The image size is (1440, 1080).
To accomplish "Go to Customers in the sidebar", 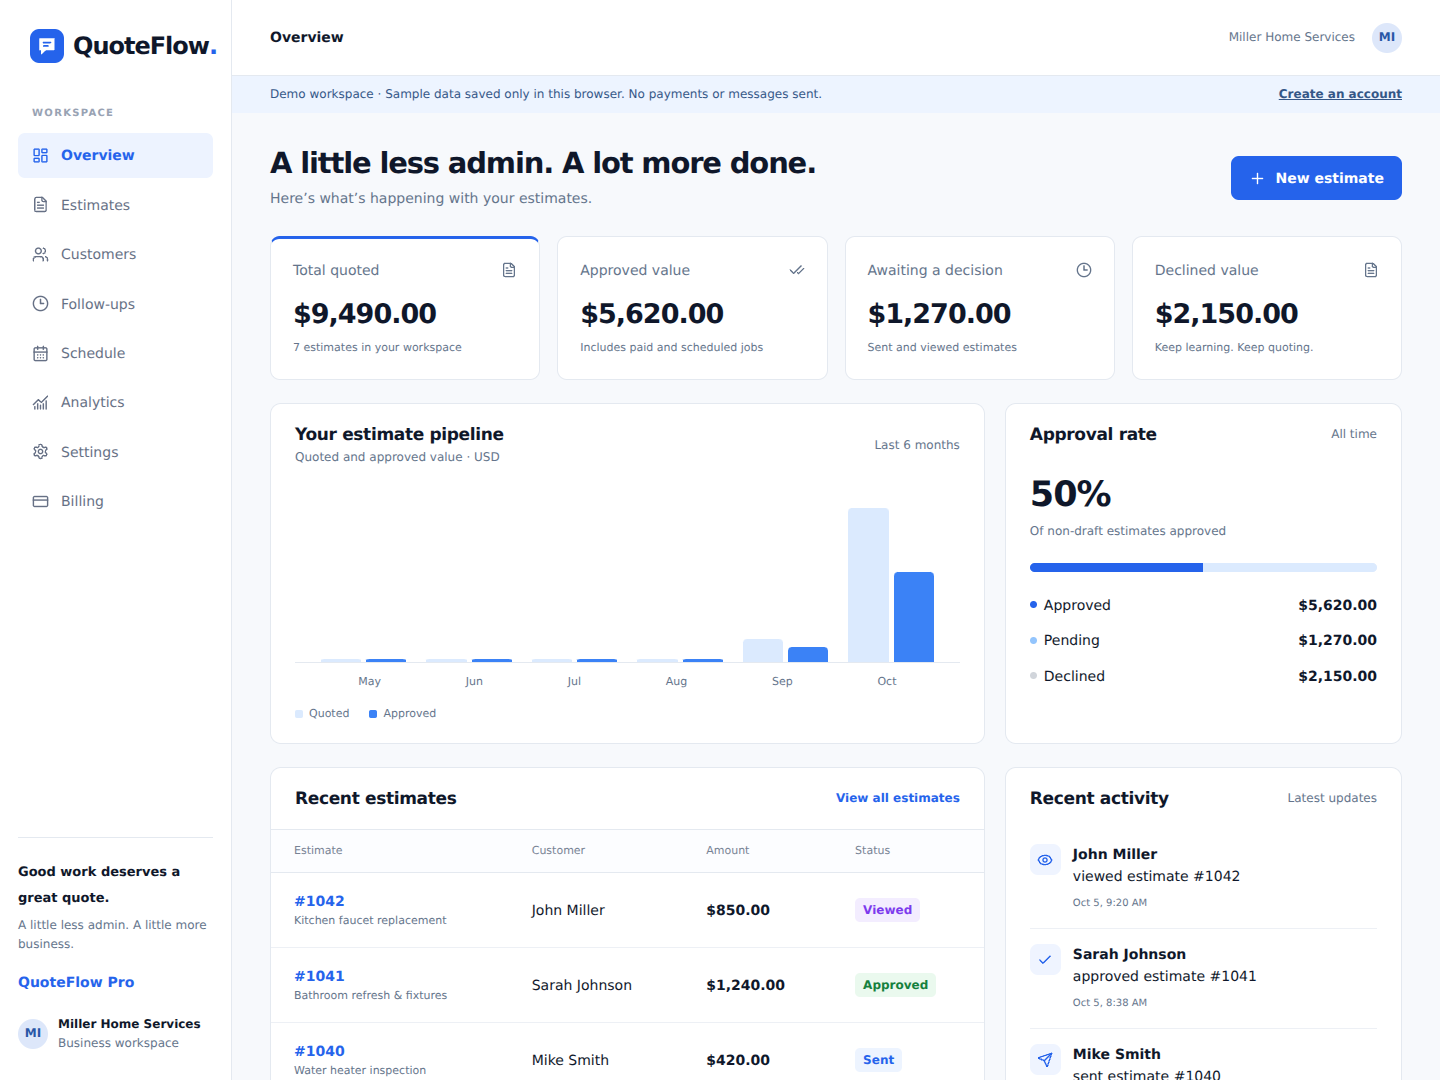I will click(115, 254).
